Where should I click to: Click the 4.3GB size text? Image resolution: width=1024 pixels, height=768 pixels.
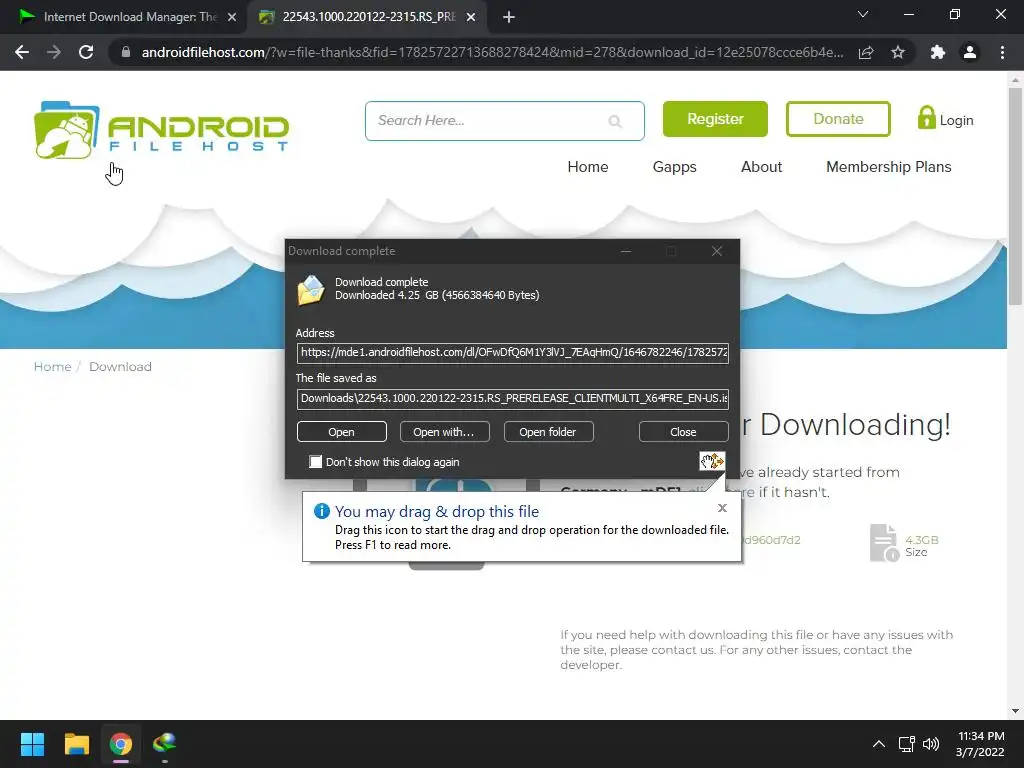tap(921, 540)
